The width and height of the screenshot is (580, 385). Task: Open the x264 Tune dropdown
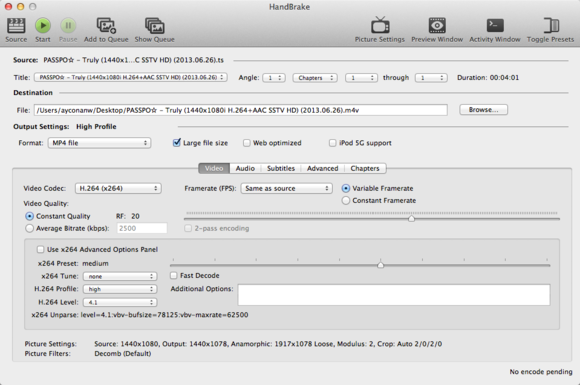click(x=120, y=276)
